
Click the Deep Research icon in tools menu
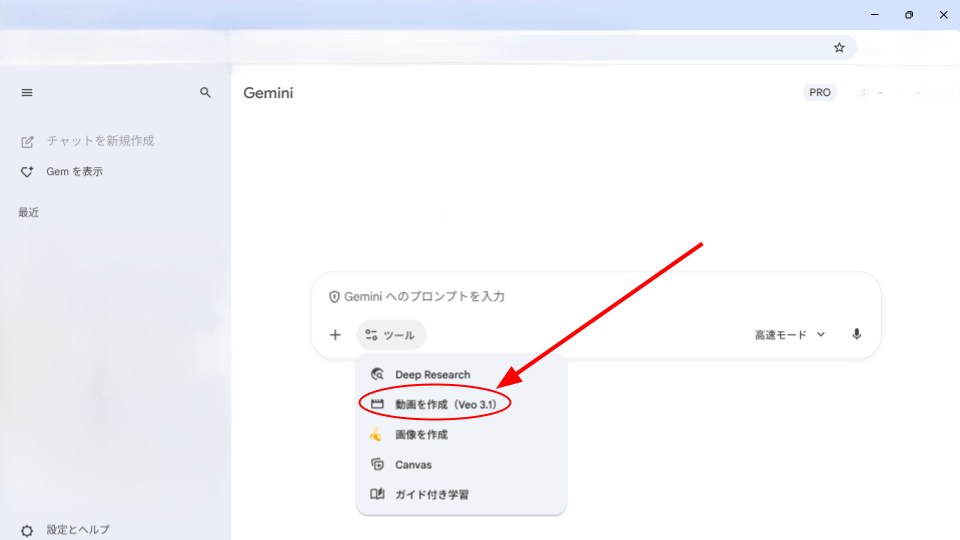coord(377,374)
